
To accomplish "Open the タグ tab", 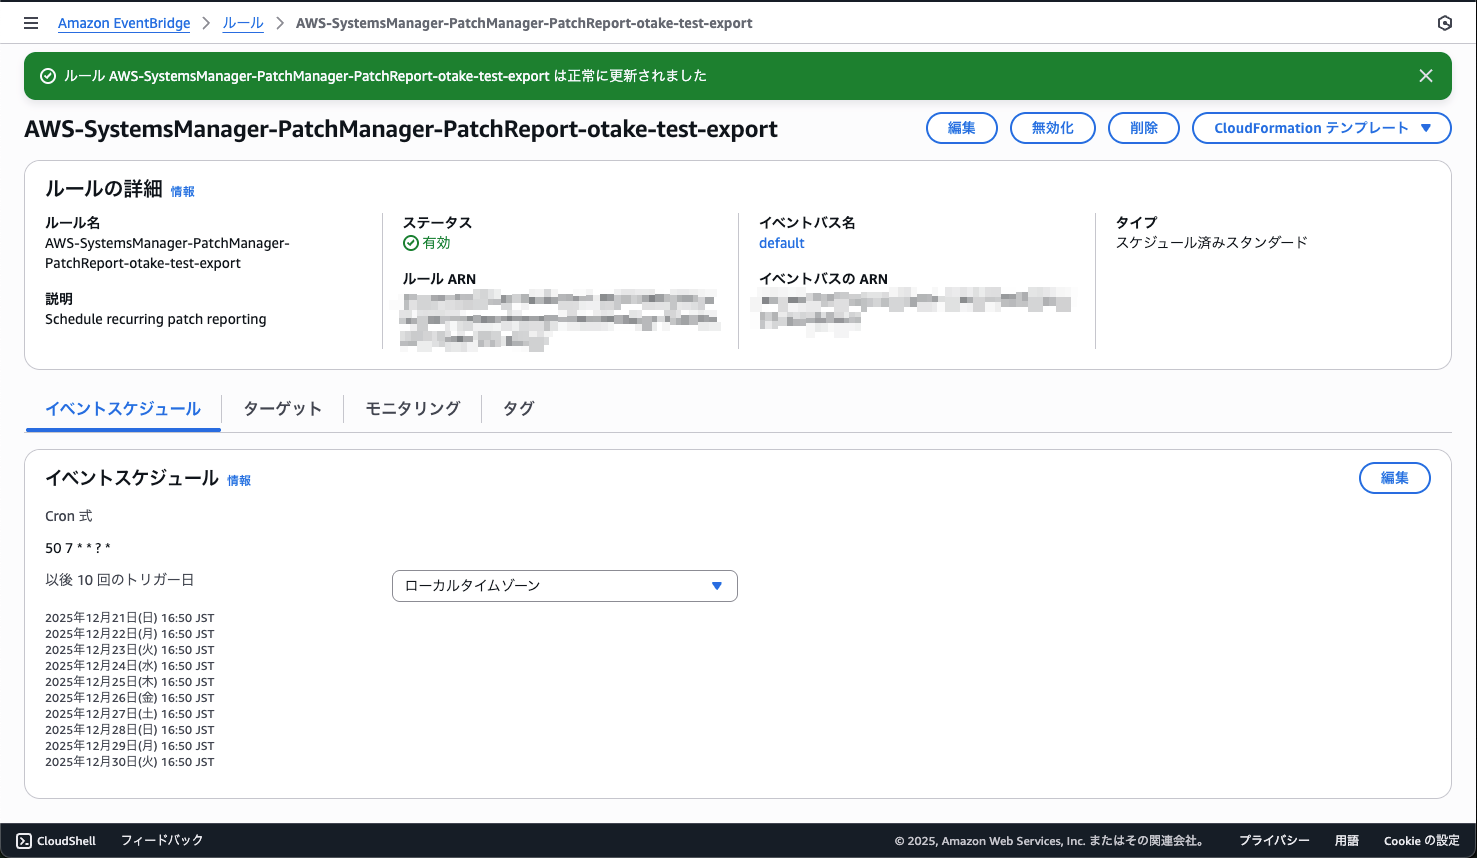I will coord(518,409).
